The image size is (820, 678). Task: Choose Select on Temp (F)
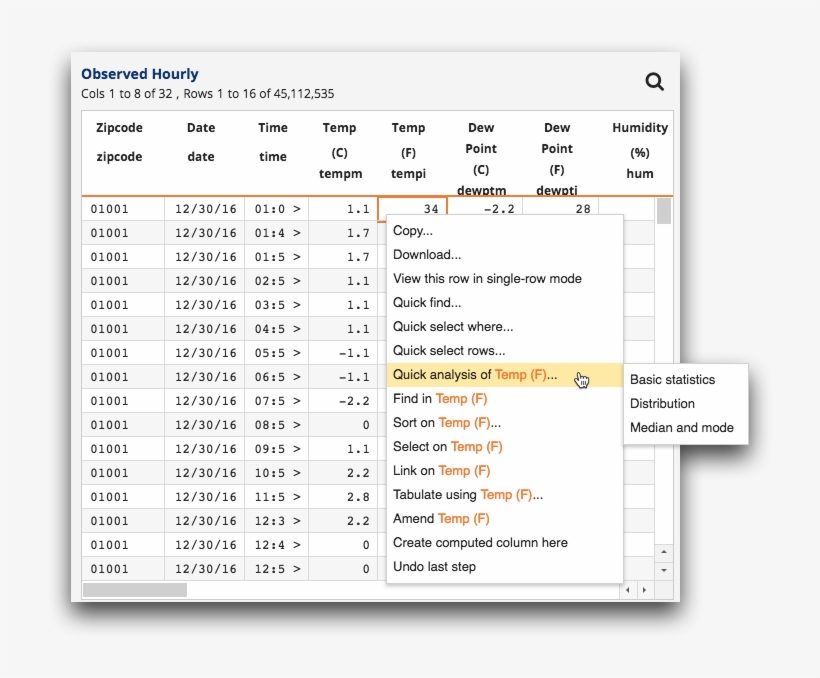click(505, 447)
